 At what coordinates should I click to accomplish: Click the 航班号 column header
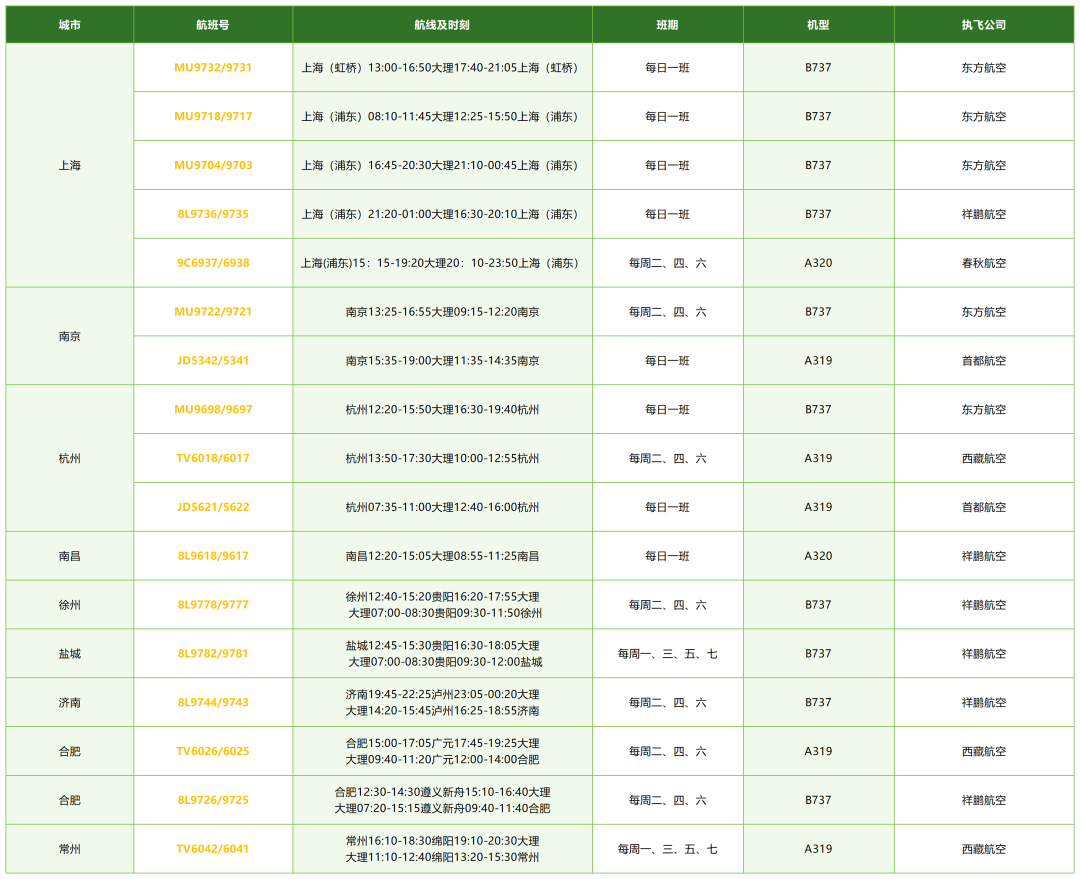click(213, 25)
